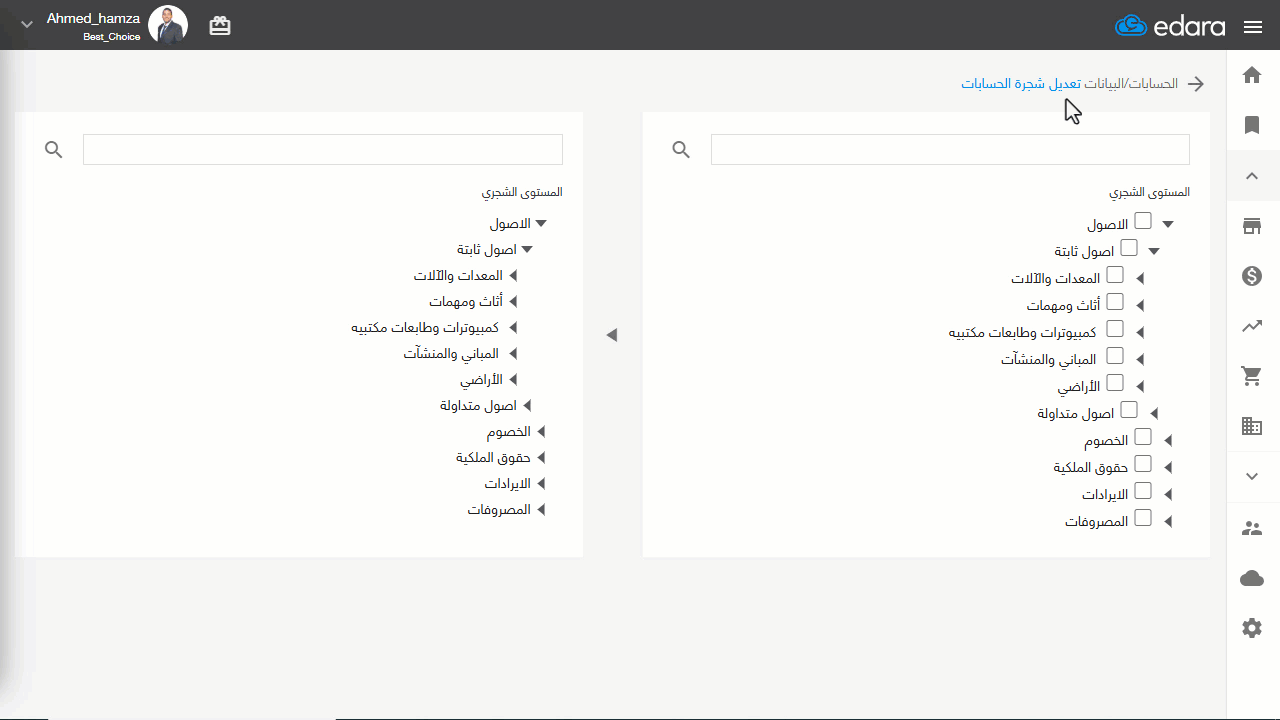
Task: Expand حقوق الملكية node in right panel
Action: pyautogui.click(x=1168, y=468)
